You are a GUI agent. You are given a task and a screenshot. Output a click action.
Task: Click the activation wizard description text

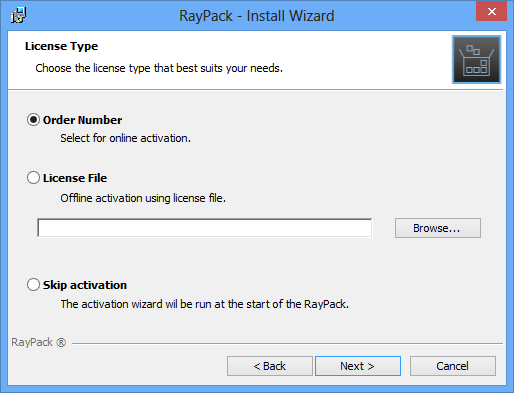coord(205,304)
